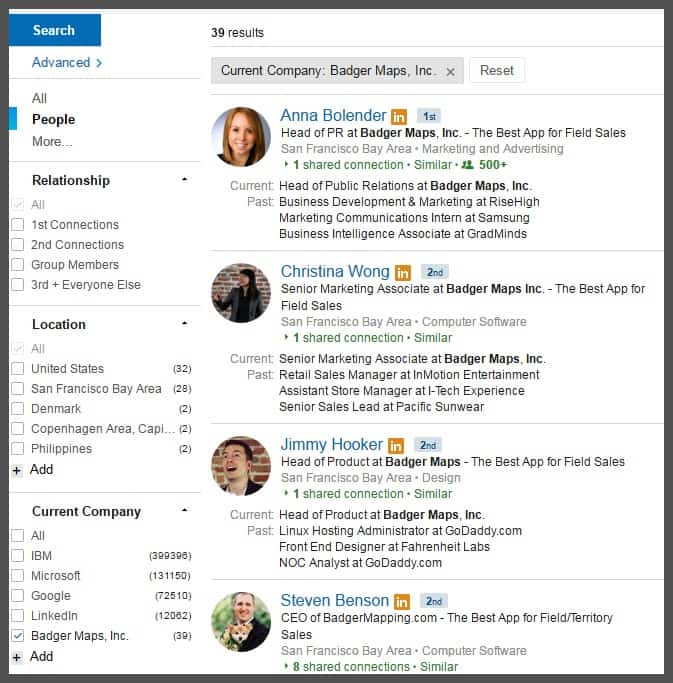Open the Advanced search link
The height and width of the screenshot is (683, 673).
click(x=66, y=62)
